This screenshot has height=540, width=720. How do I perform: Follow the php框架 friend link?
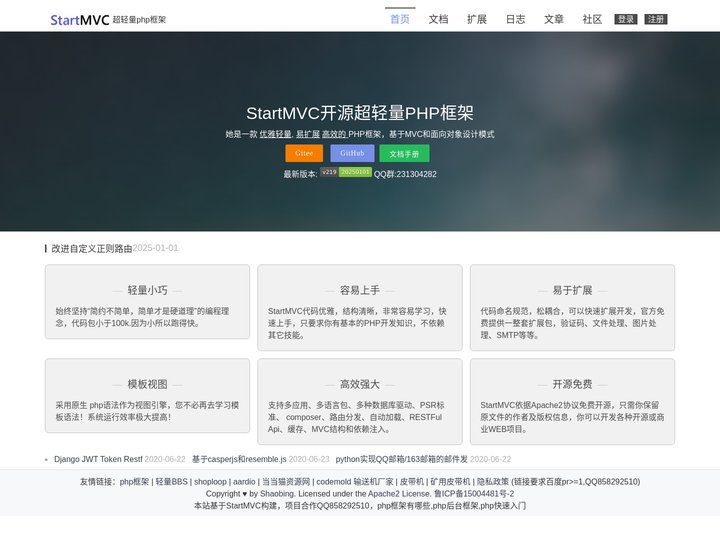pyautogui.click(x=134, y=482)
